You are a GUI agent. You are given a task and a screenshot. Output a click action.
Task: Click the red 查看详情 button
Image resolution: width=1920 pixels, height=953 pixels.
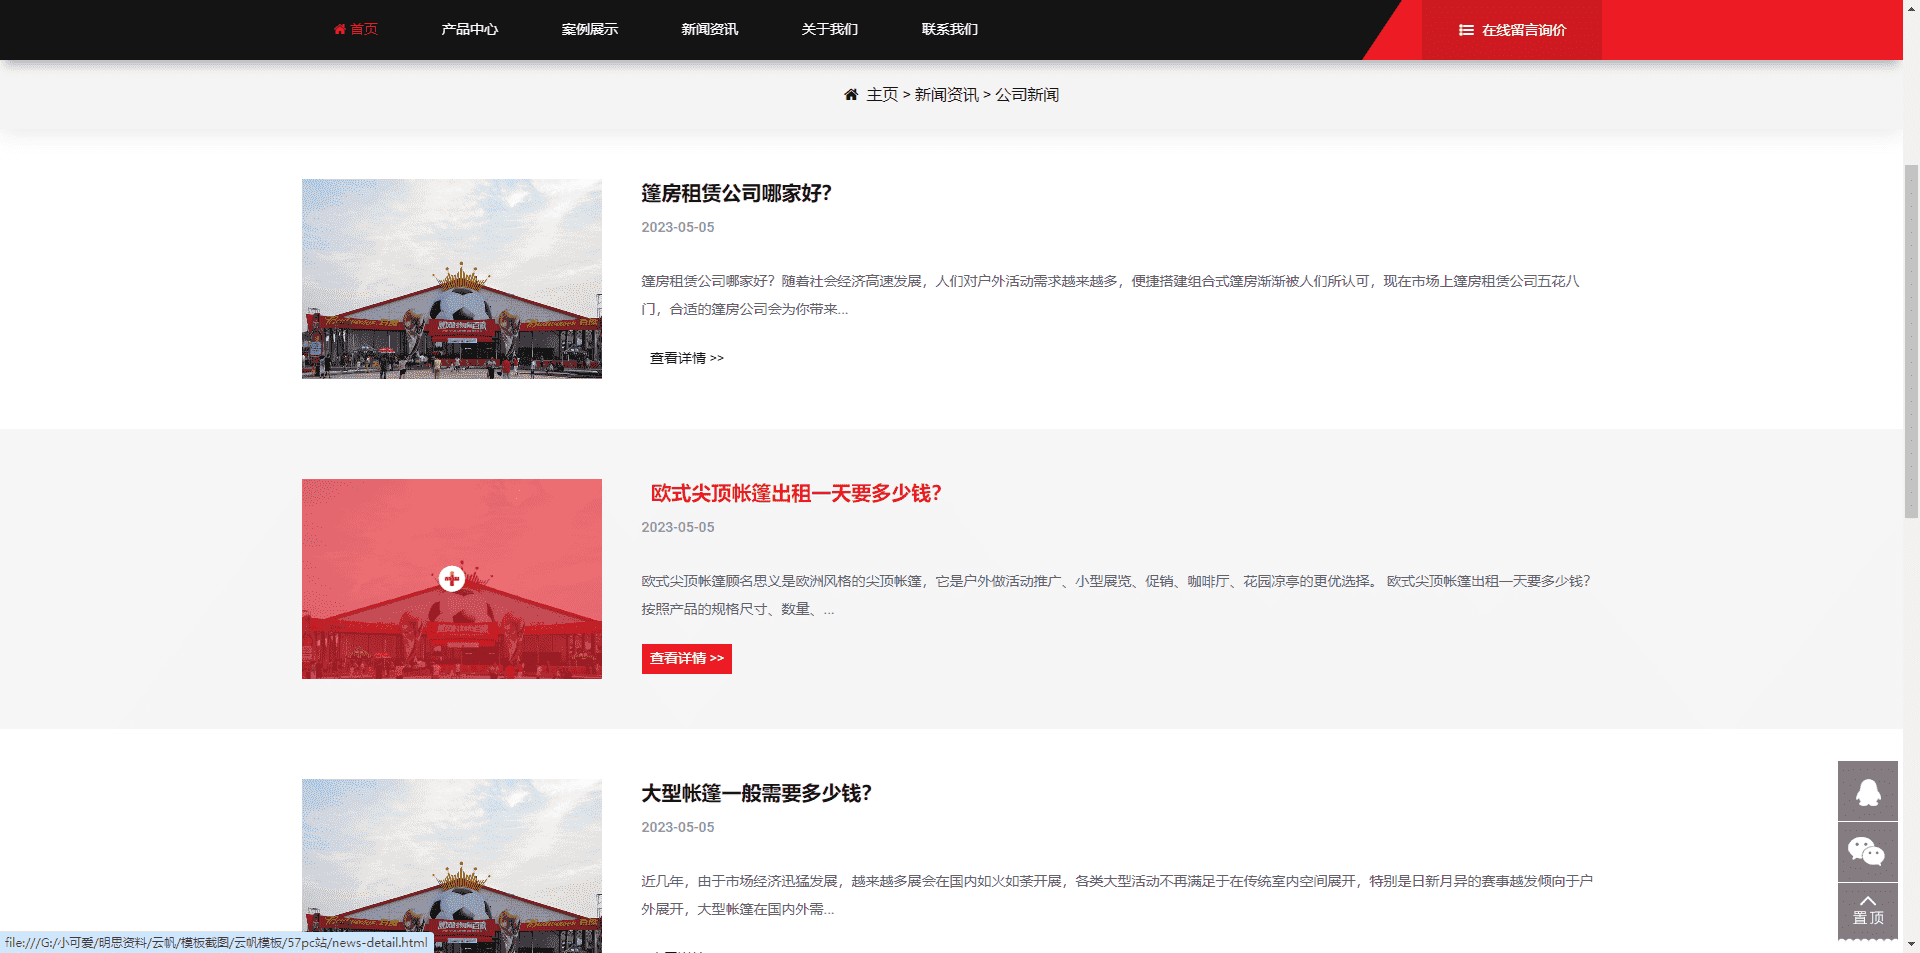pos(687,659)
